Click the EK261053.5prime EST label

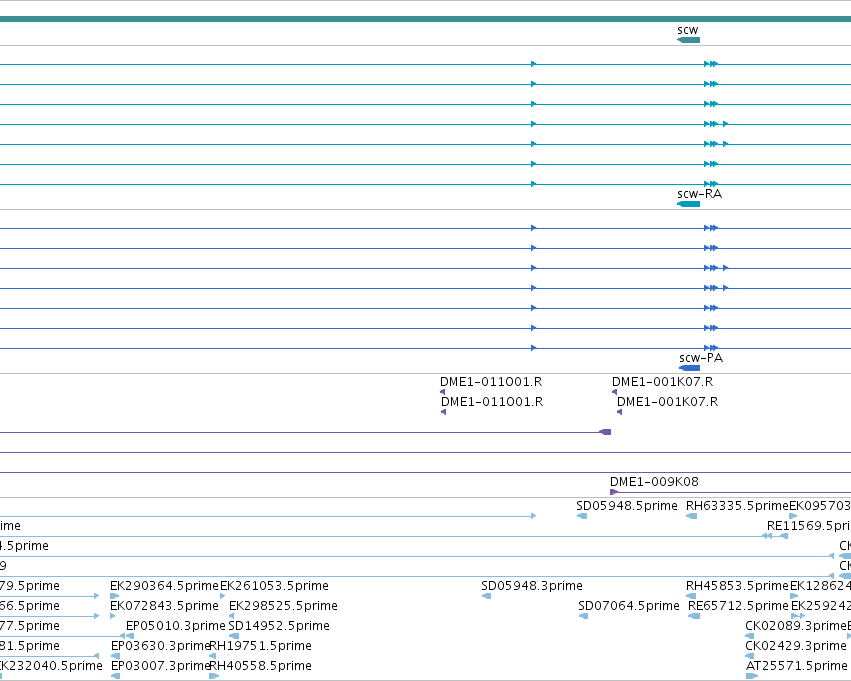[x=274, y=586]
